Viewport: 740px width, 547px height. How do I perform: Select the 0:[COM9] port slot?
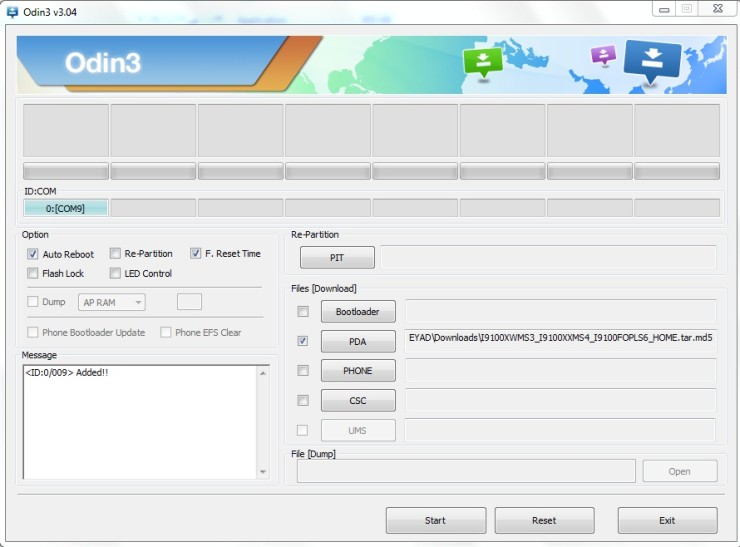[x=66, y=208]
